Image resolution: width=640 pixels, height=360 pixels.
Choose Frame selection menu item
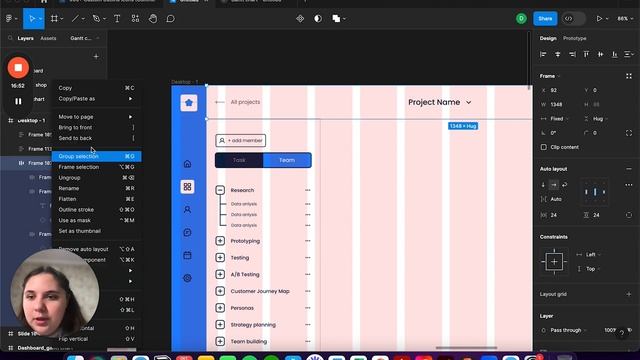click(x=96, y=167)
